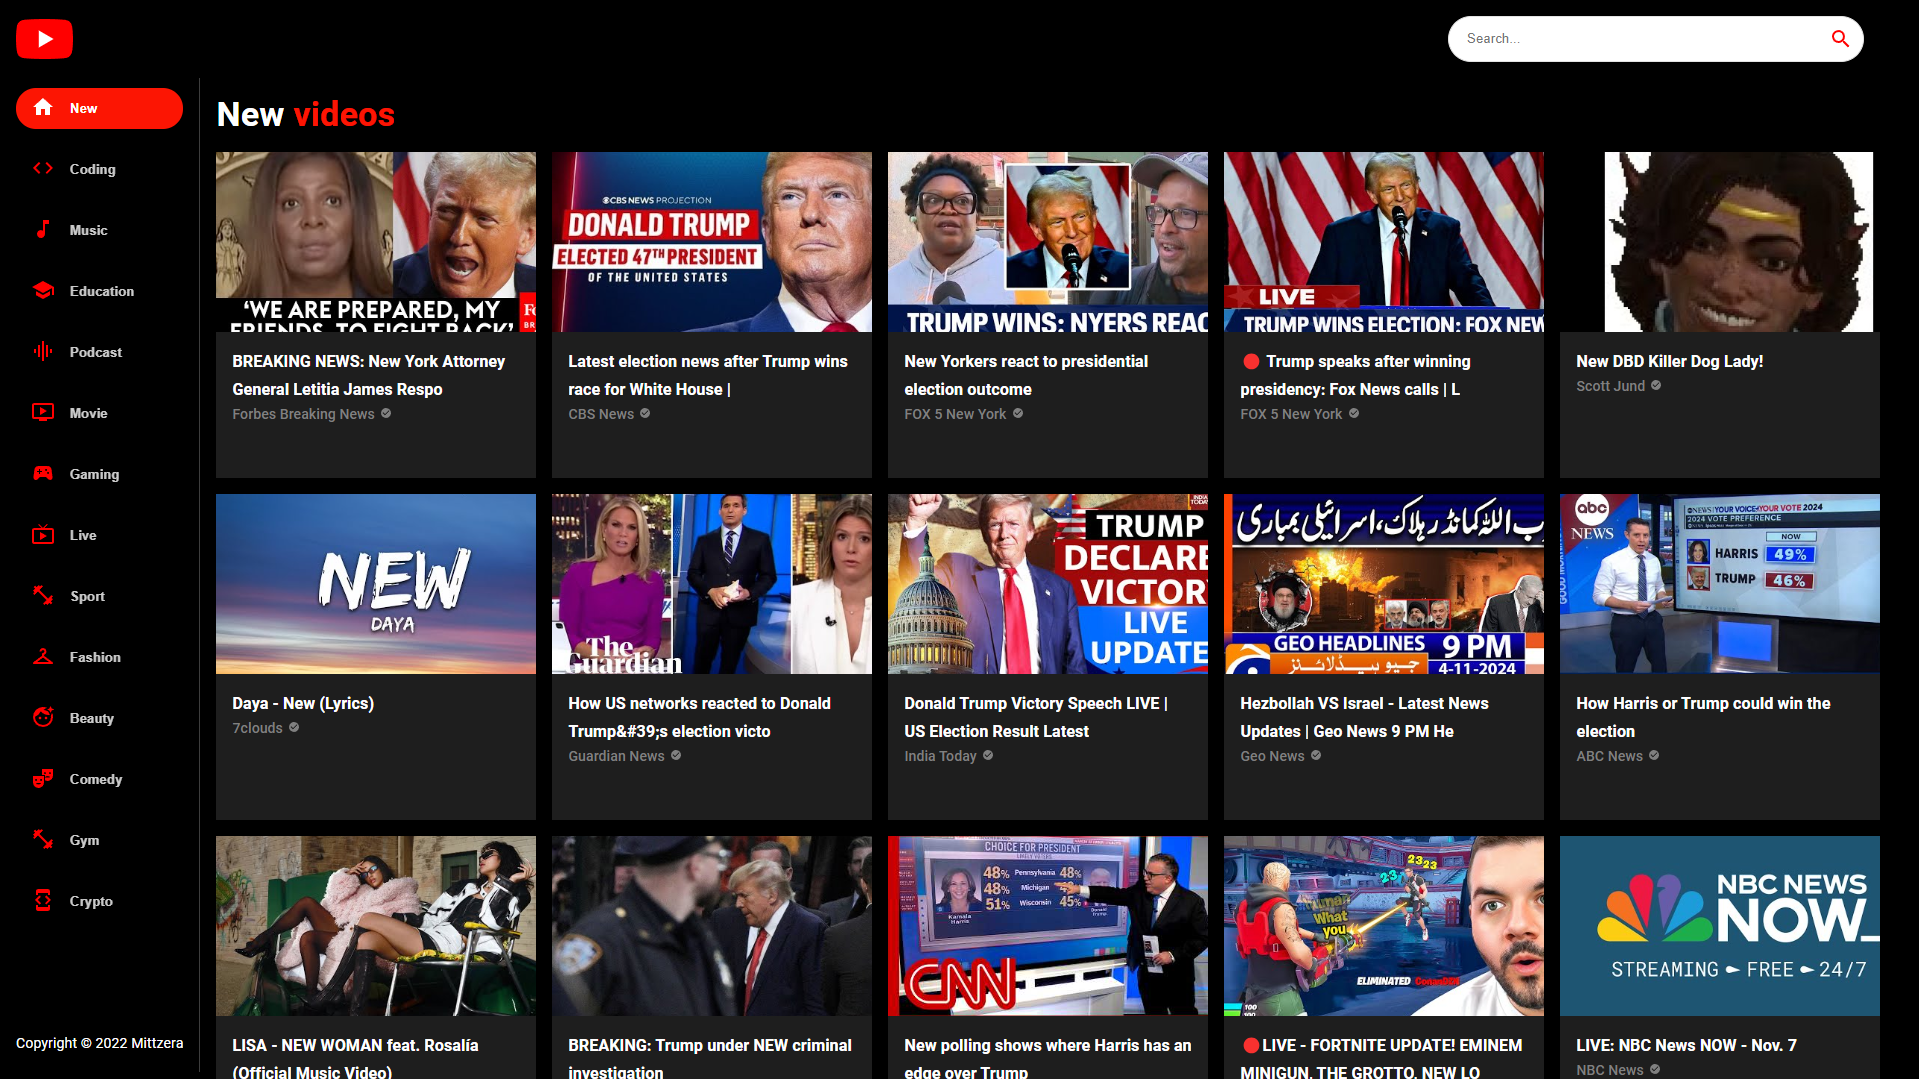Open Letitia James breaking news video title
The height and width of the screenshot is (1079, 1919).
(x=368, y=375)
